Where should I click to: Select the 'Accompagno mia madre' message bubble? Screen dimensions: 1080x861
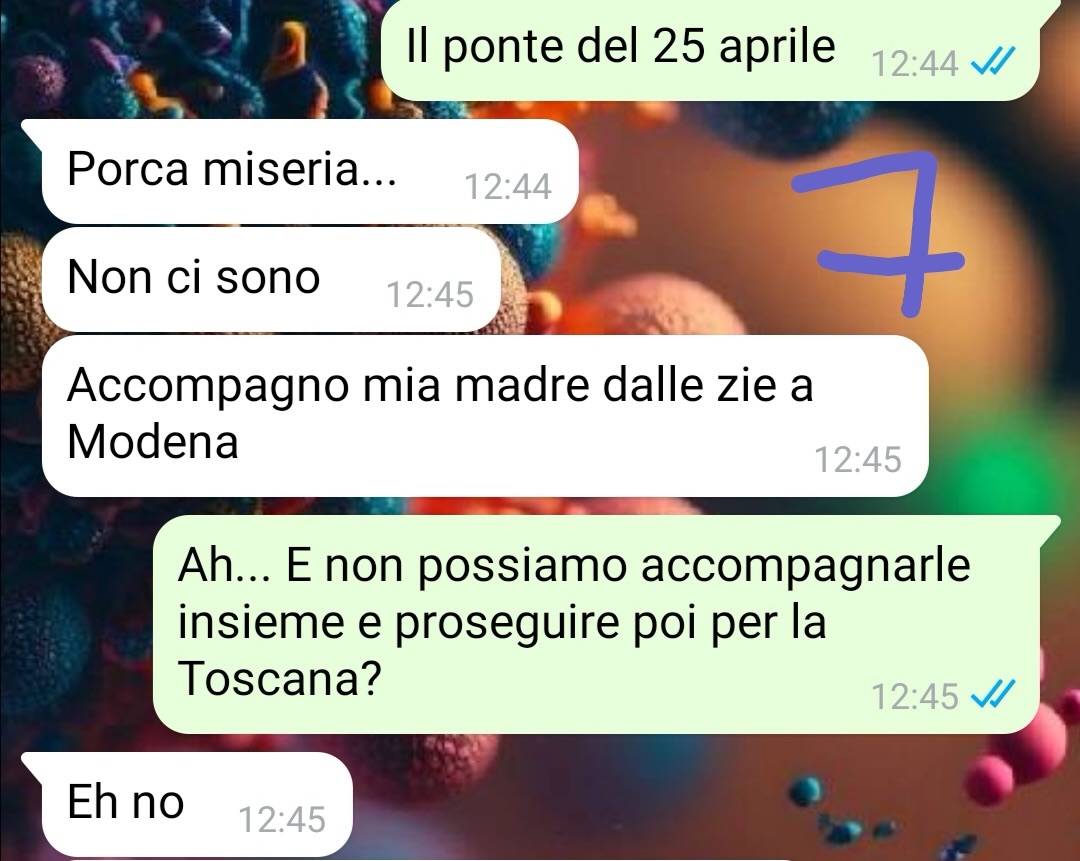click(x=485, y=416)
